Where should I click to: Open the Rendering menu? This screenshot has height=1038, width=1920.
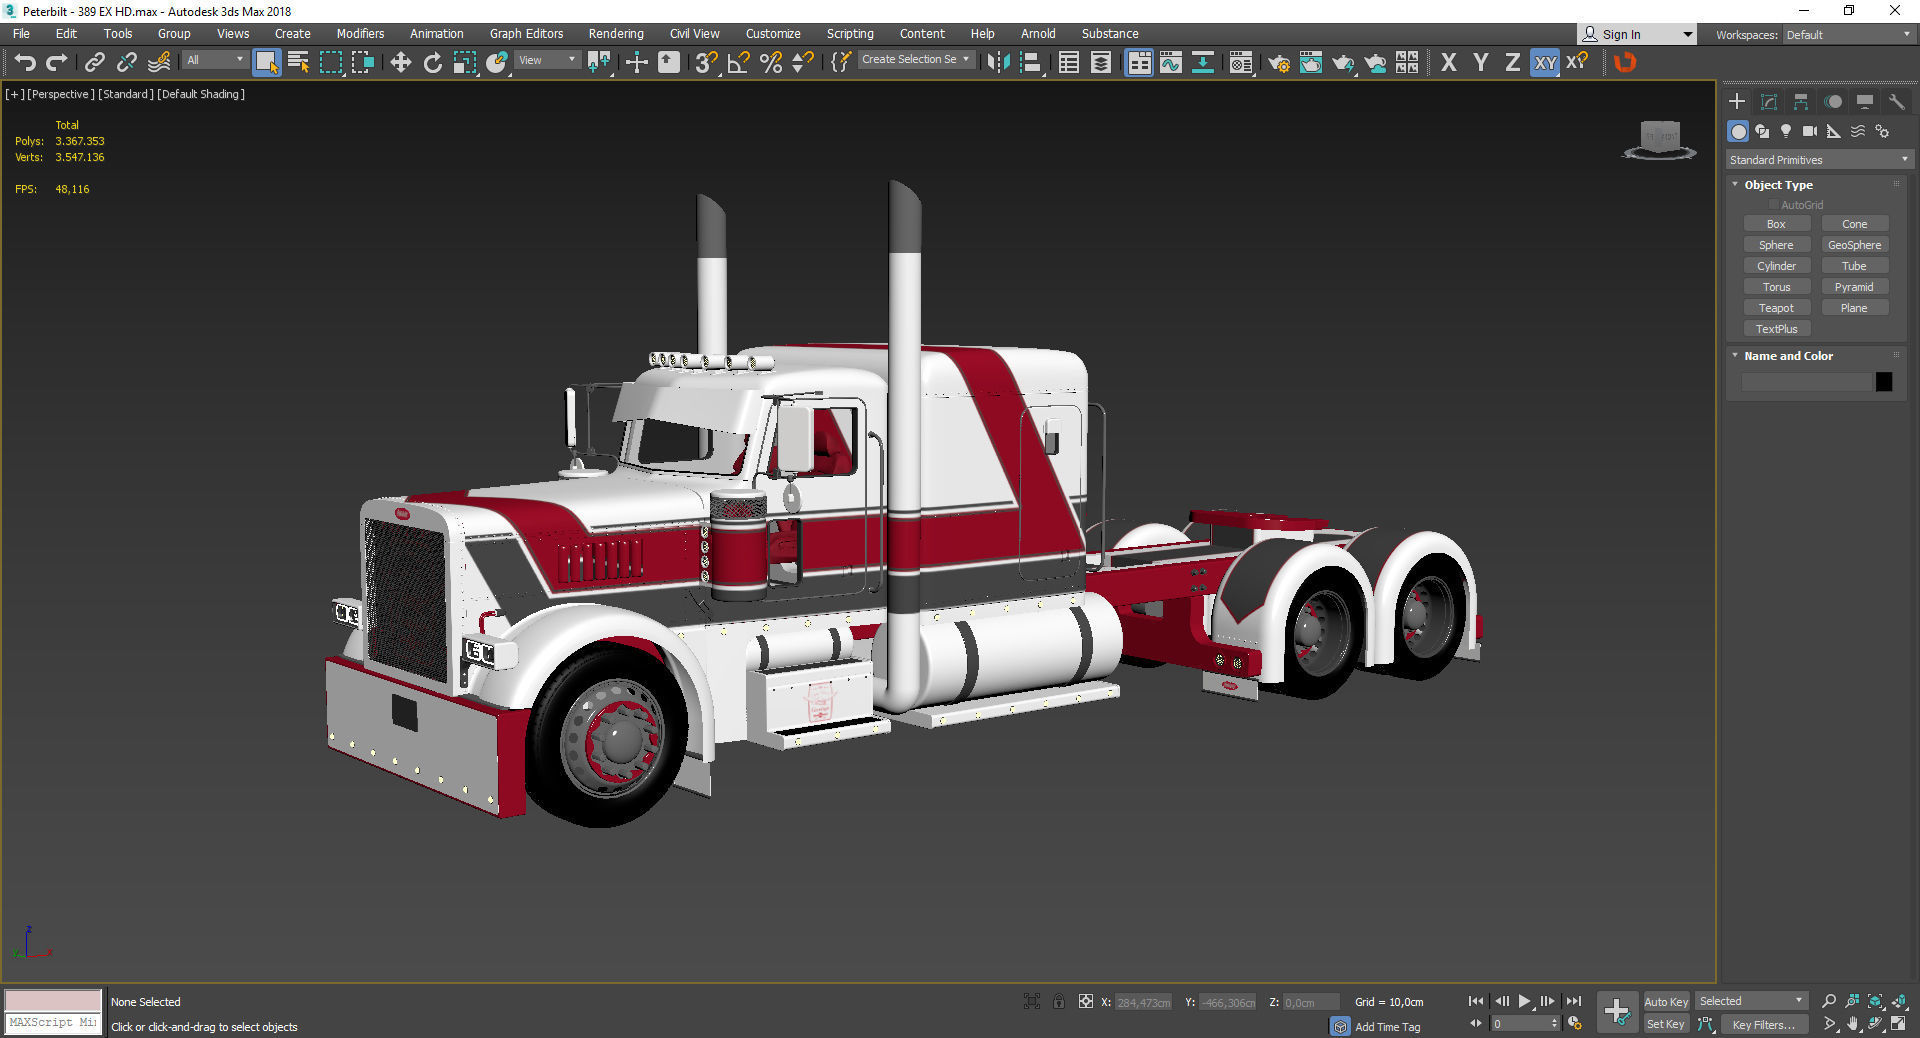(x=616, y=34)
